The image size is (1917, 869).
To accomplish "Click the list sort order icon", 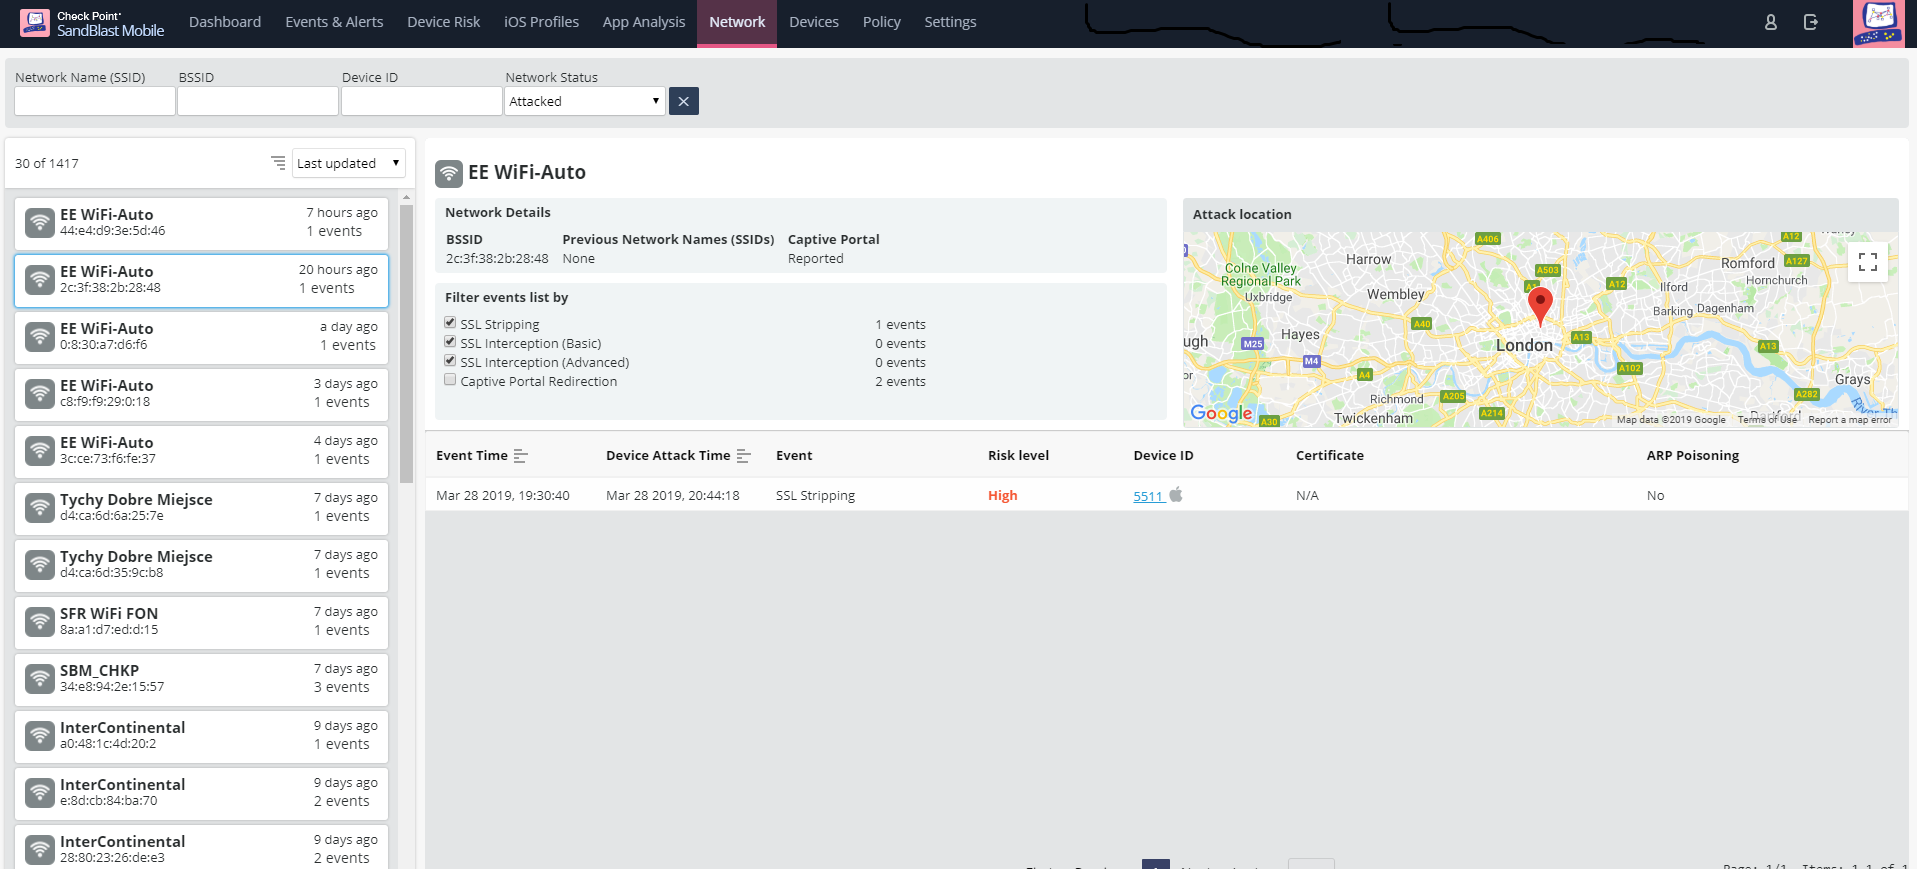I will coord(278,162).
